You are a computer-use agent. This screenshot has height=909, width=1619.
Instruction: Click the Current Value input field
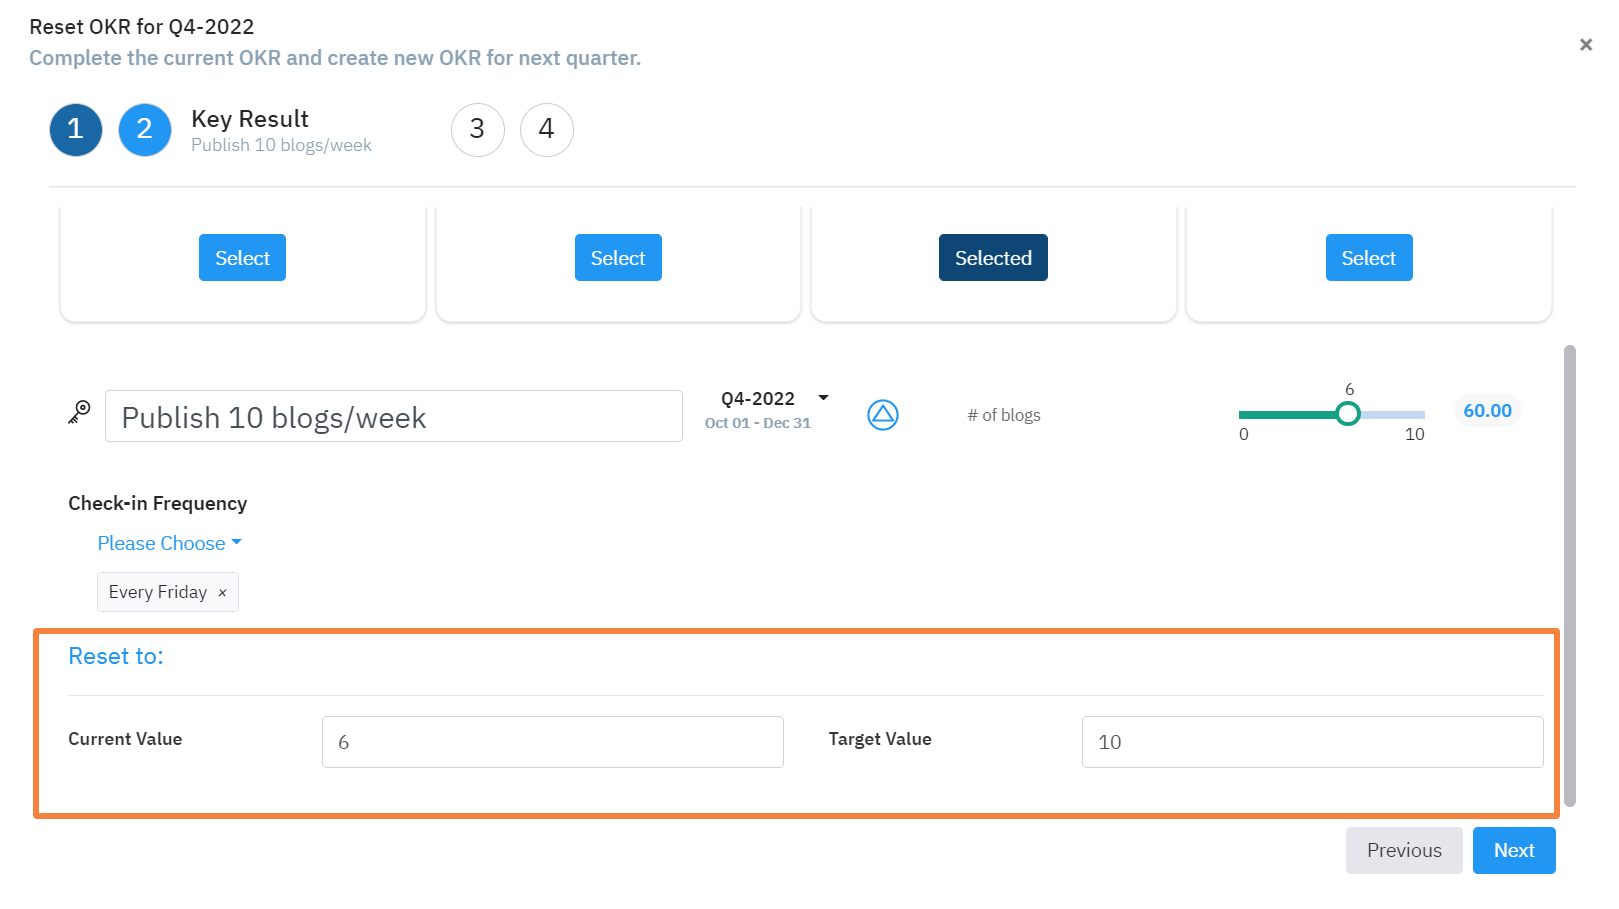[552, 742]
